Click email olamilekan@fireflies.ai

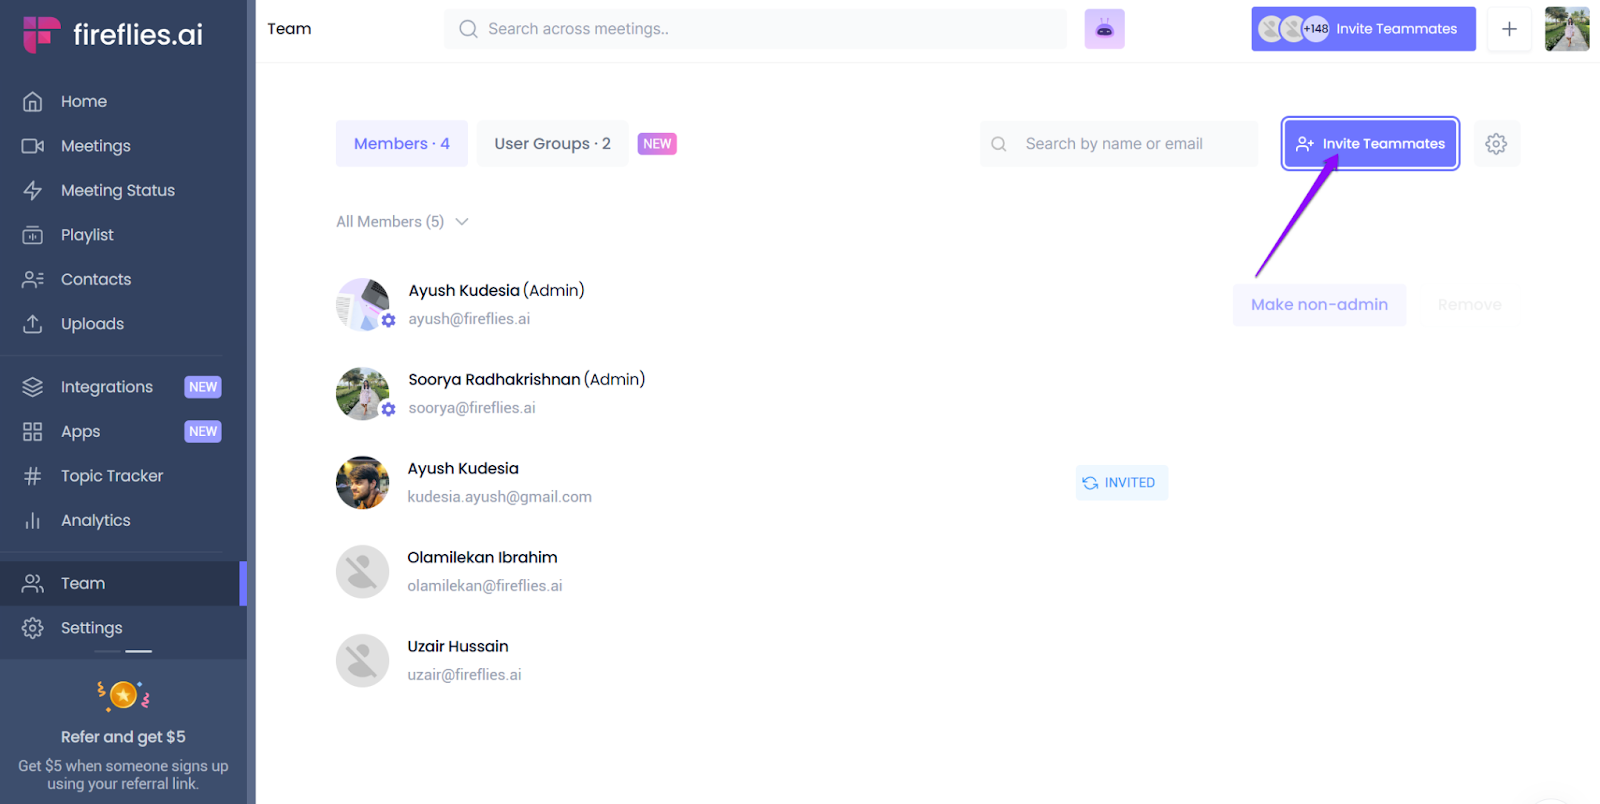pyautogui.click(x=485, y=586)
